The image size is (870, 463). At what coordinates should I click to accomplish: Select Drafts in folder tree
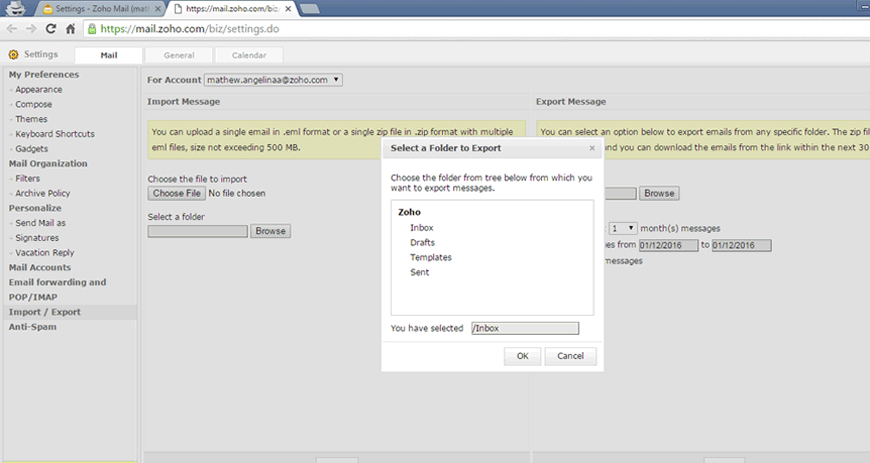pyautogui.click(x=422, y=243)
